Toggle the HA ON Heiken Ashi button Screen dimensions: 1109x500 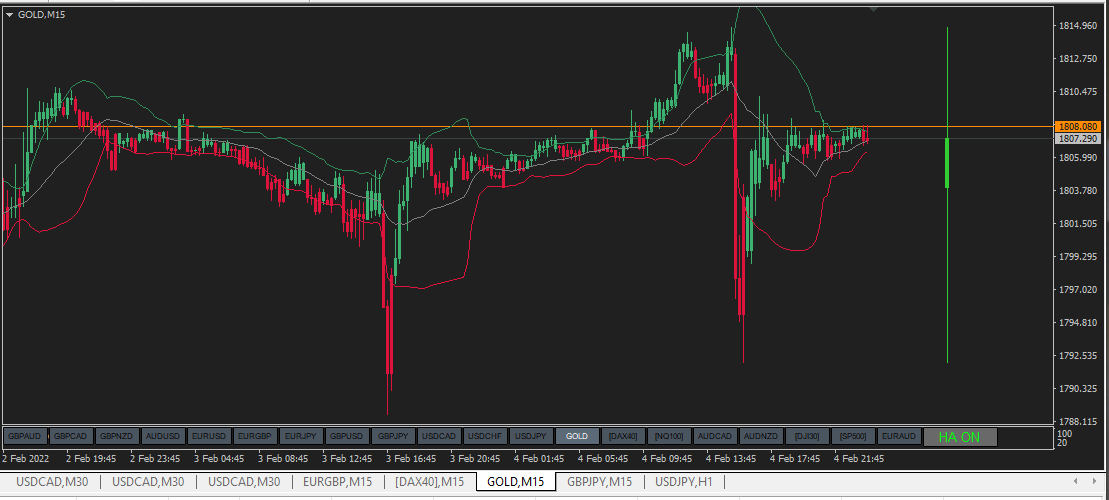(x=960, y=437)
